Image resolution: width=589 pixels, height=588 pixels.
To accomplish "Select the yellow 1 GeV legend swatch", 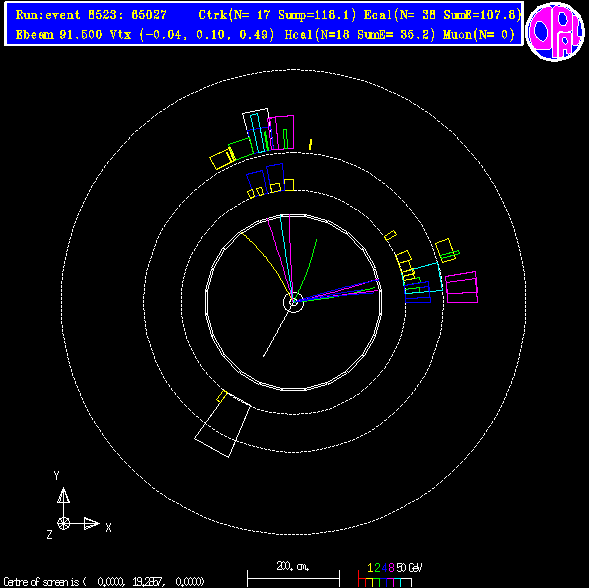I will pyautogui.click(x=370, y=582).
